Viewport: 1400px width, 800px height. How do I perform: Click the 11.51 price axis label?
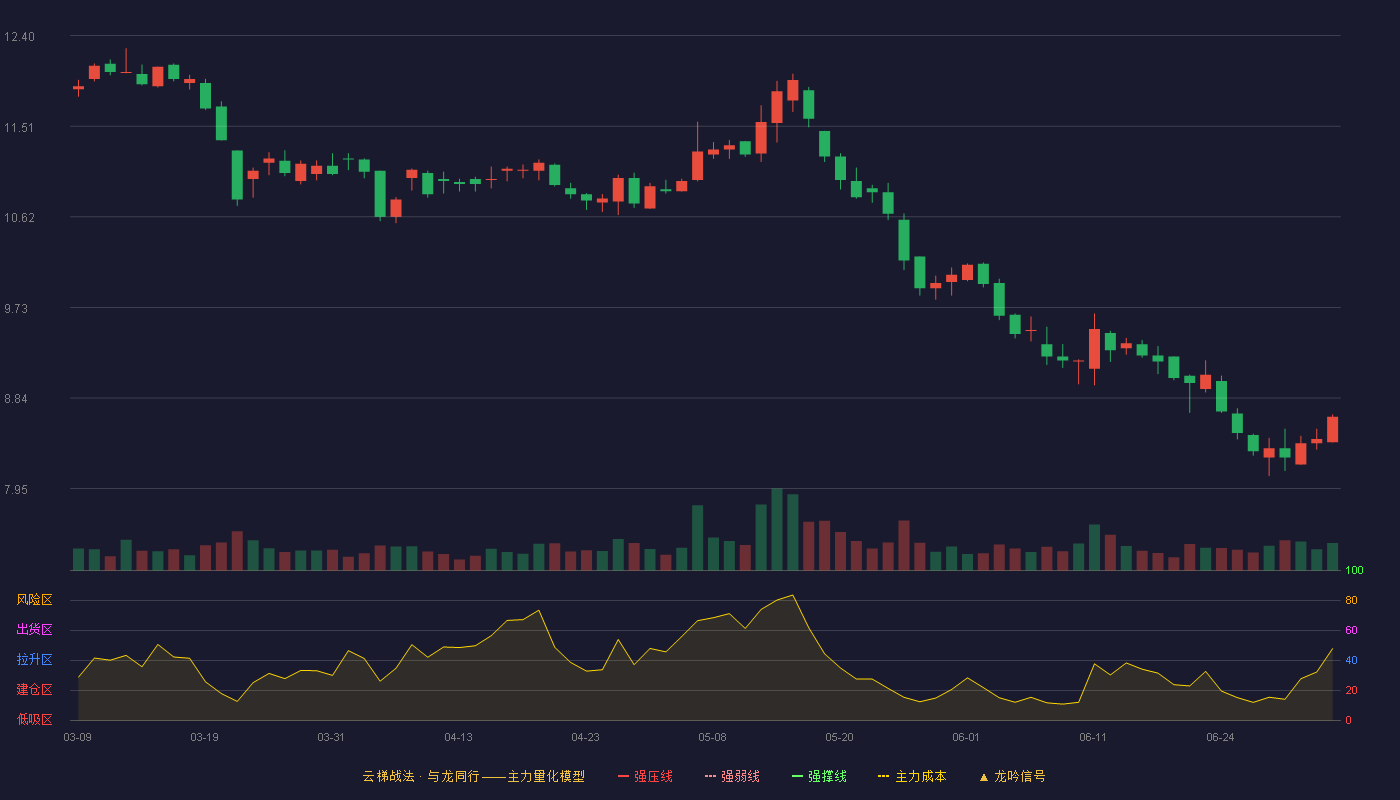coord(19,128)
